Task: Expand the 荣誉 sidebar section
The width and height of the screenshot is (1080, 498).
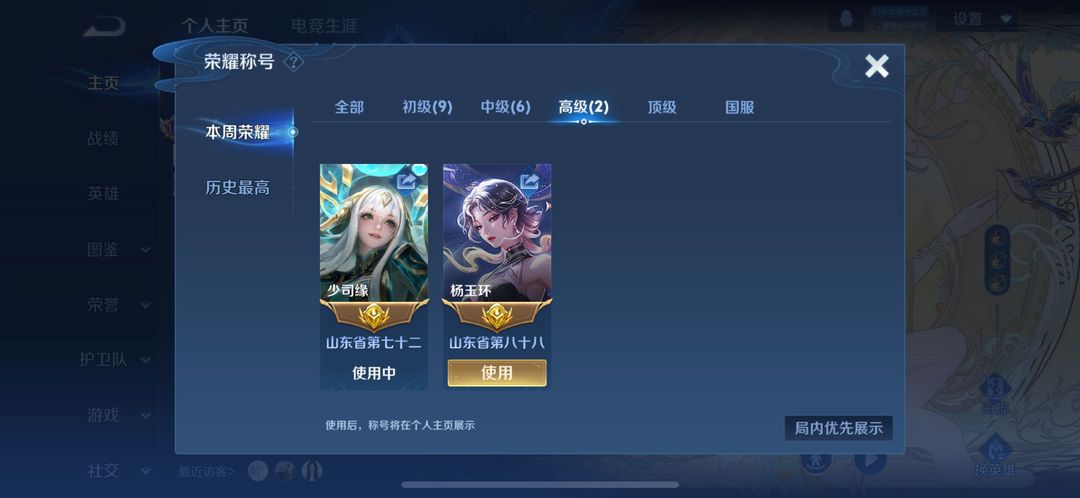Action: 117,304
